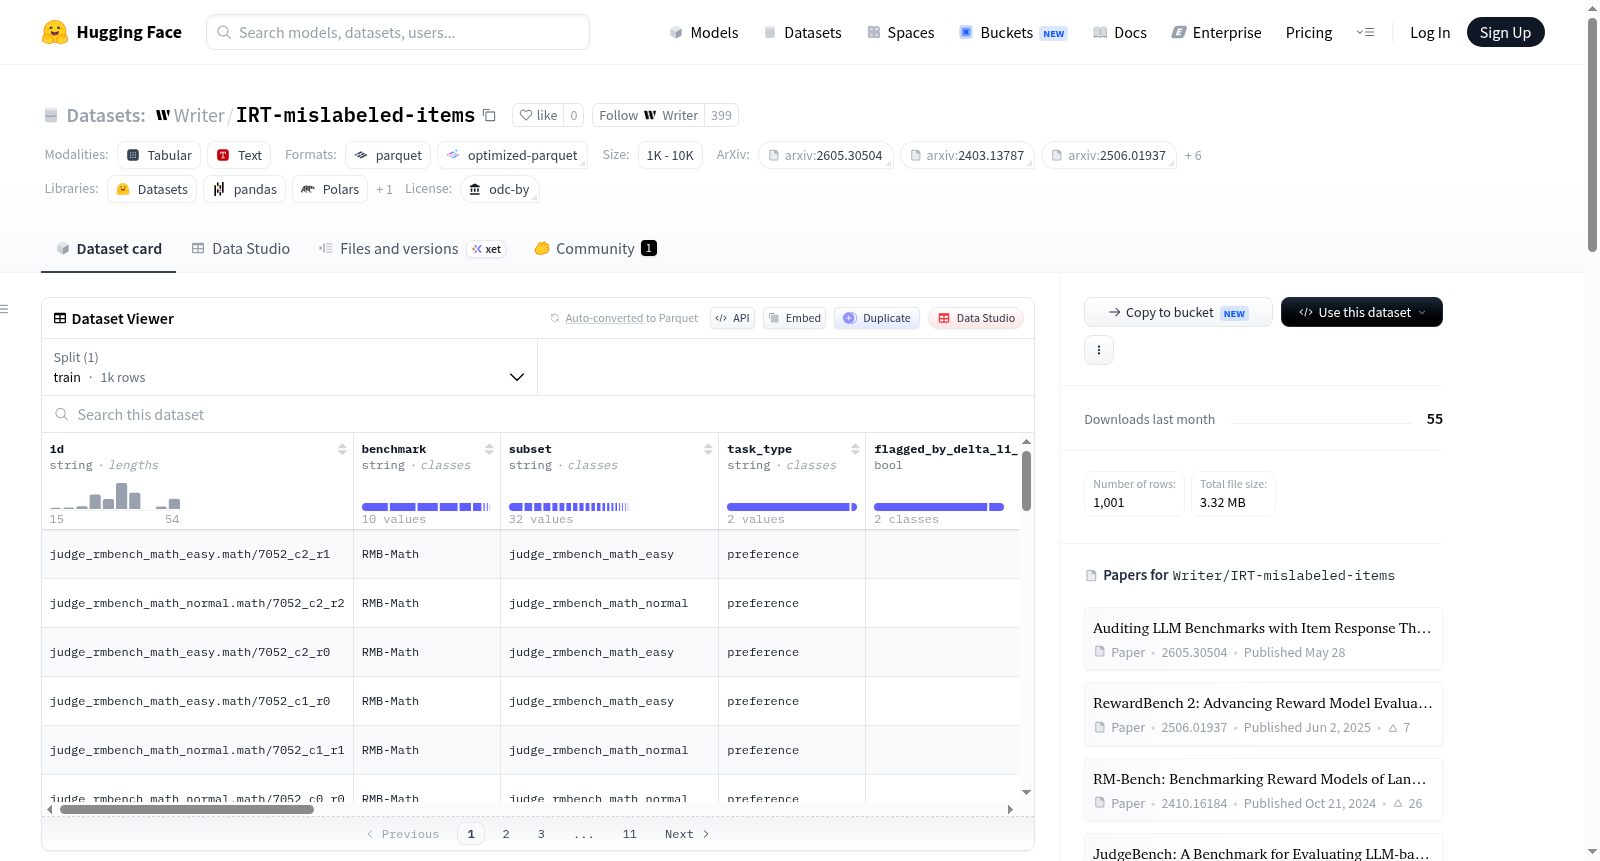Open Enterprise in the top navigation
The height and width of the screenshot is (861, 1600).
pyautogui.click(x=1216, y=33)
